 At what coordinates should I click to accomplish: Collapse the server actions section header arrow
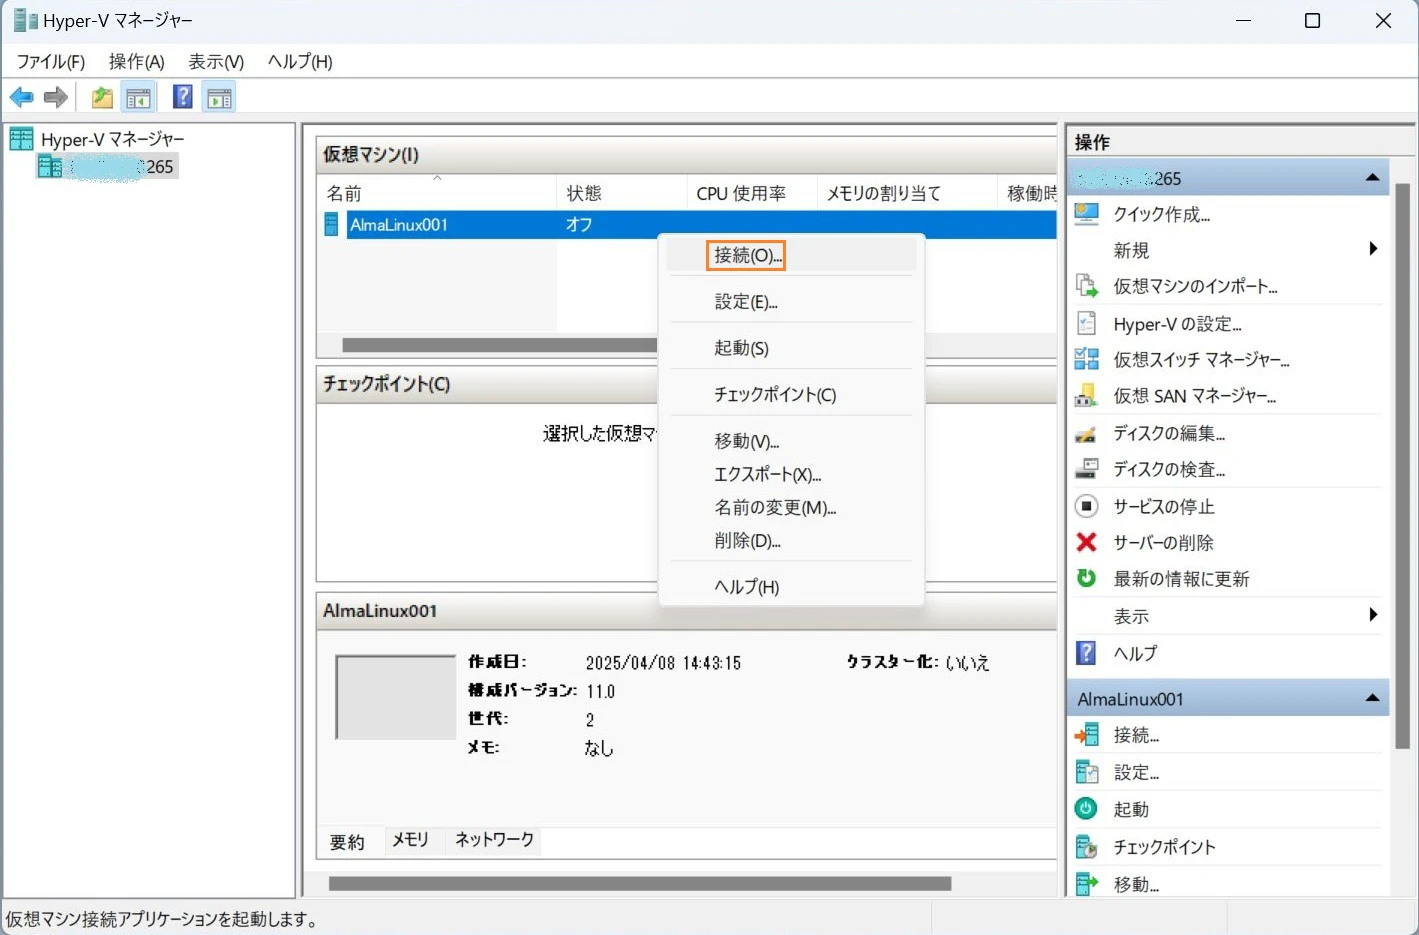click(x=1372, y=178)
